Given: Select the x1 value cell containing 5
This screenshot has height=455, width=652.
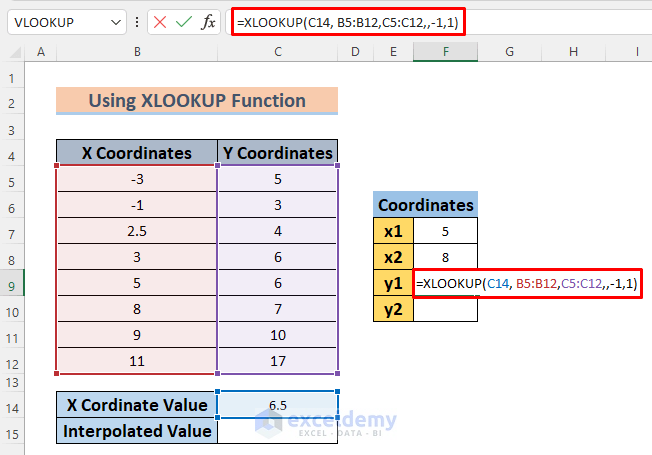Looking at the screenshot, I should (445, 231).
